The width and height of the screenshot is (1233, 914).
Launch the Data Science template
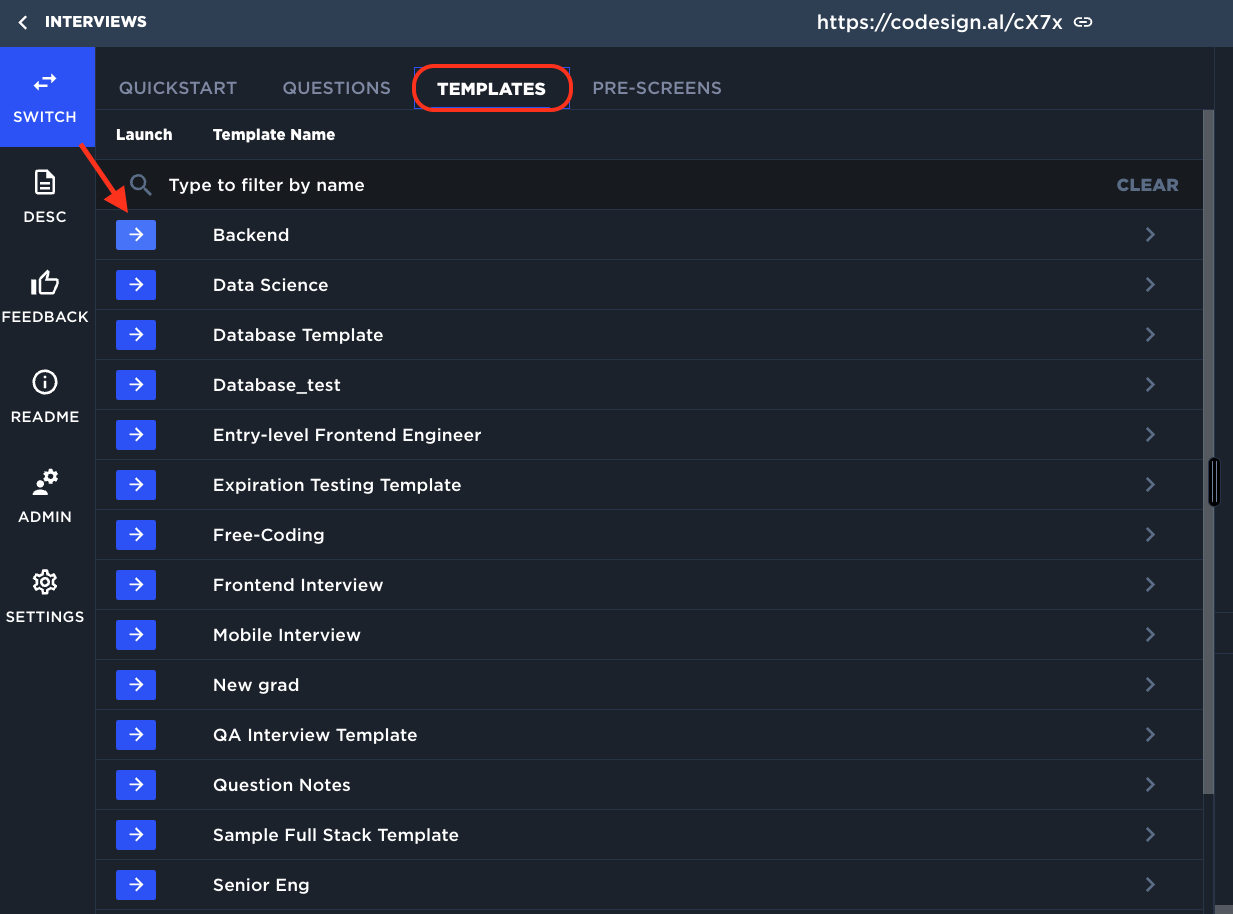(x=136, y=285)
